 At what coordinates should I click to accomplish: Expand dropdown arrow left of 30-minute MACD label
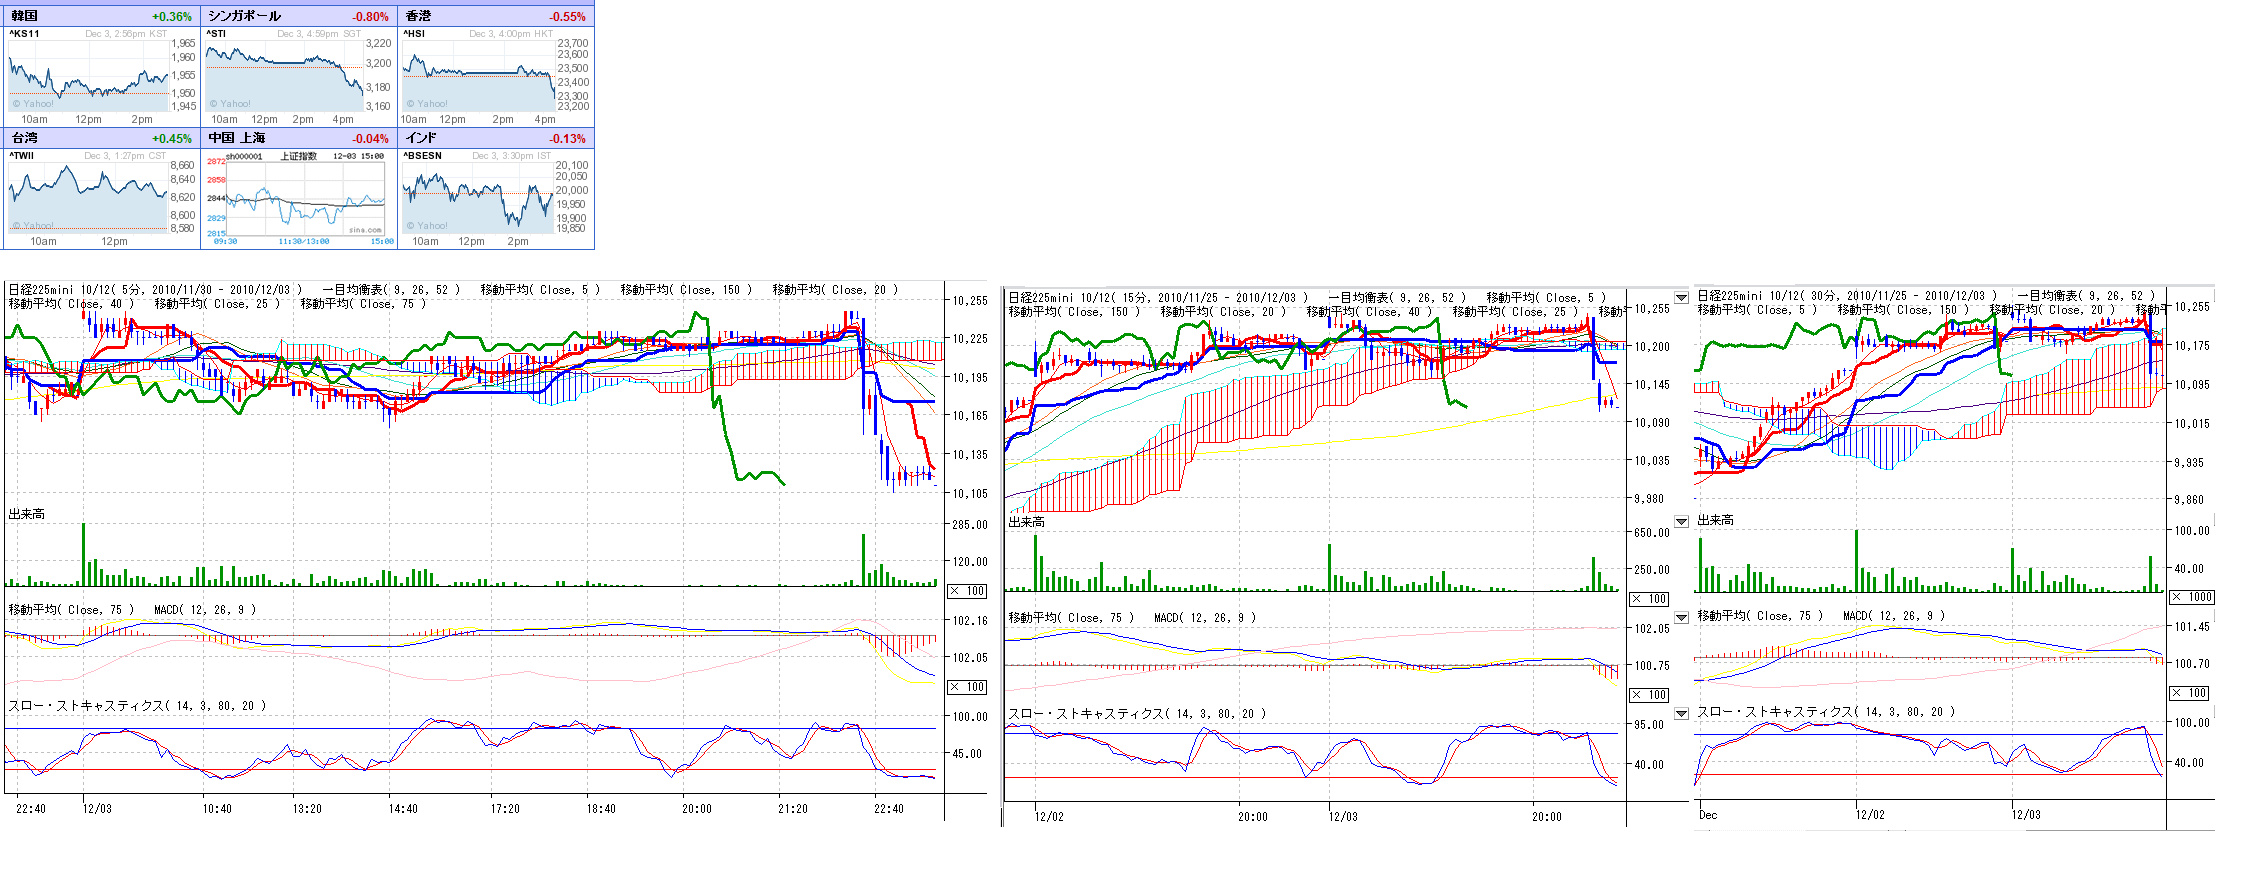1681,618
